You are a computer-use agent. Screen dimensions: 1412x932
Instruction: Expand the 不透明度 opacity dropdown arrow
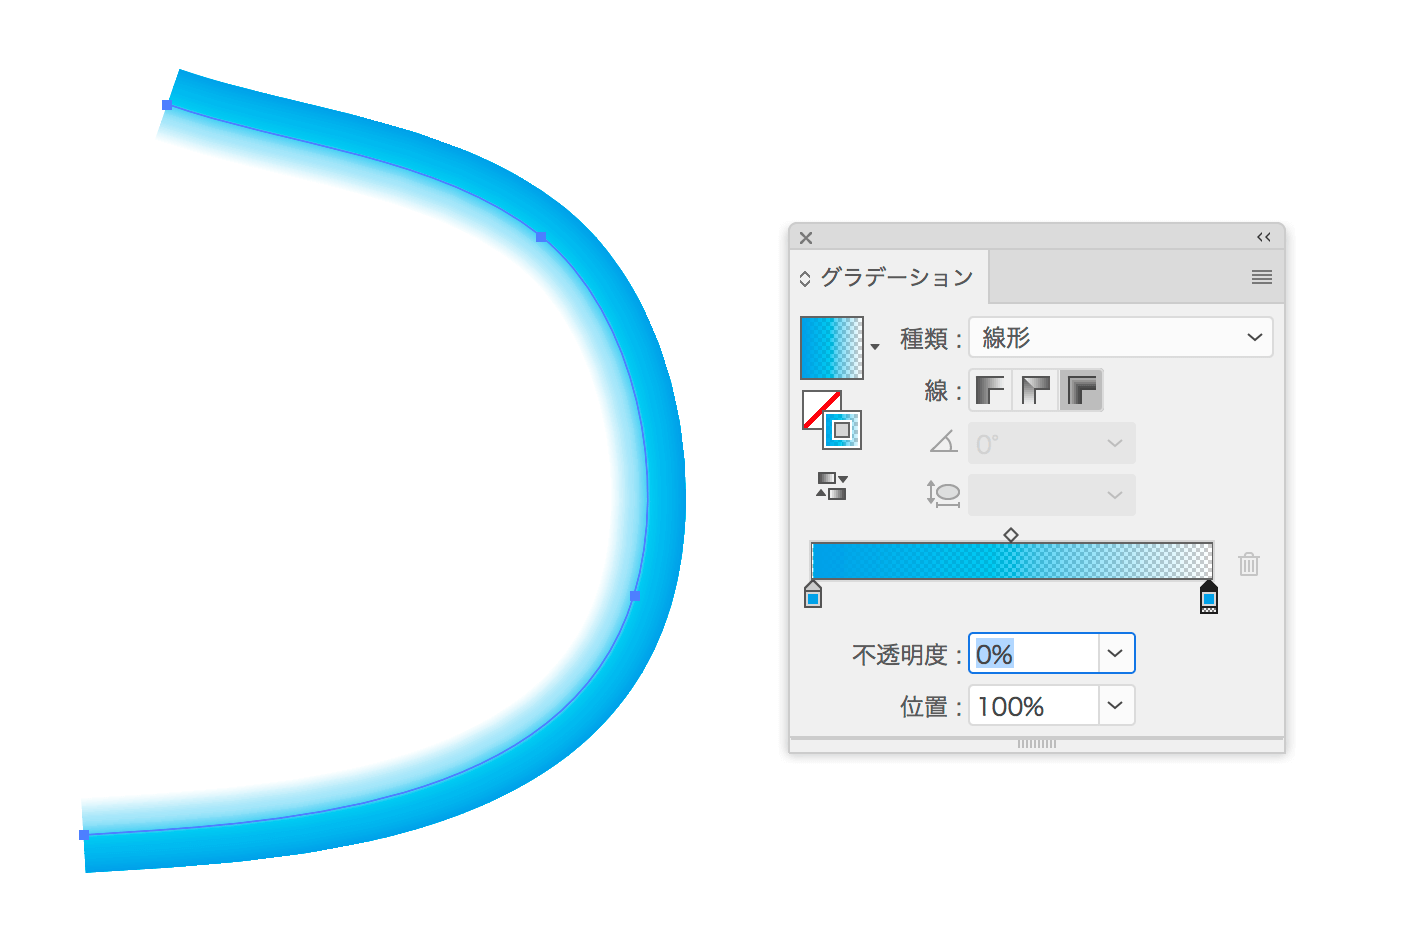[x=1116, y=654]
